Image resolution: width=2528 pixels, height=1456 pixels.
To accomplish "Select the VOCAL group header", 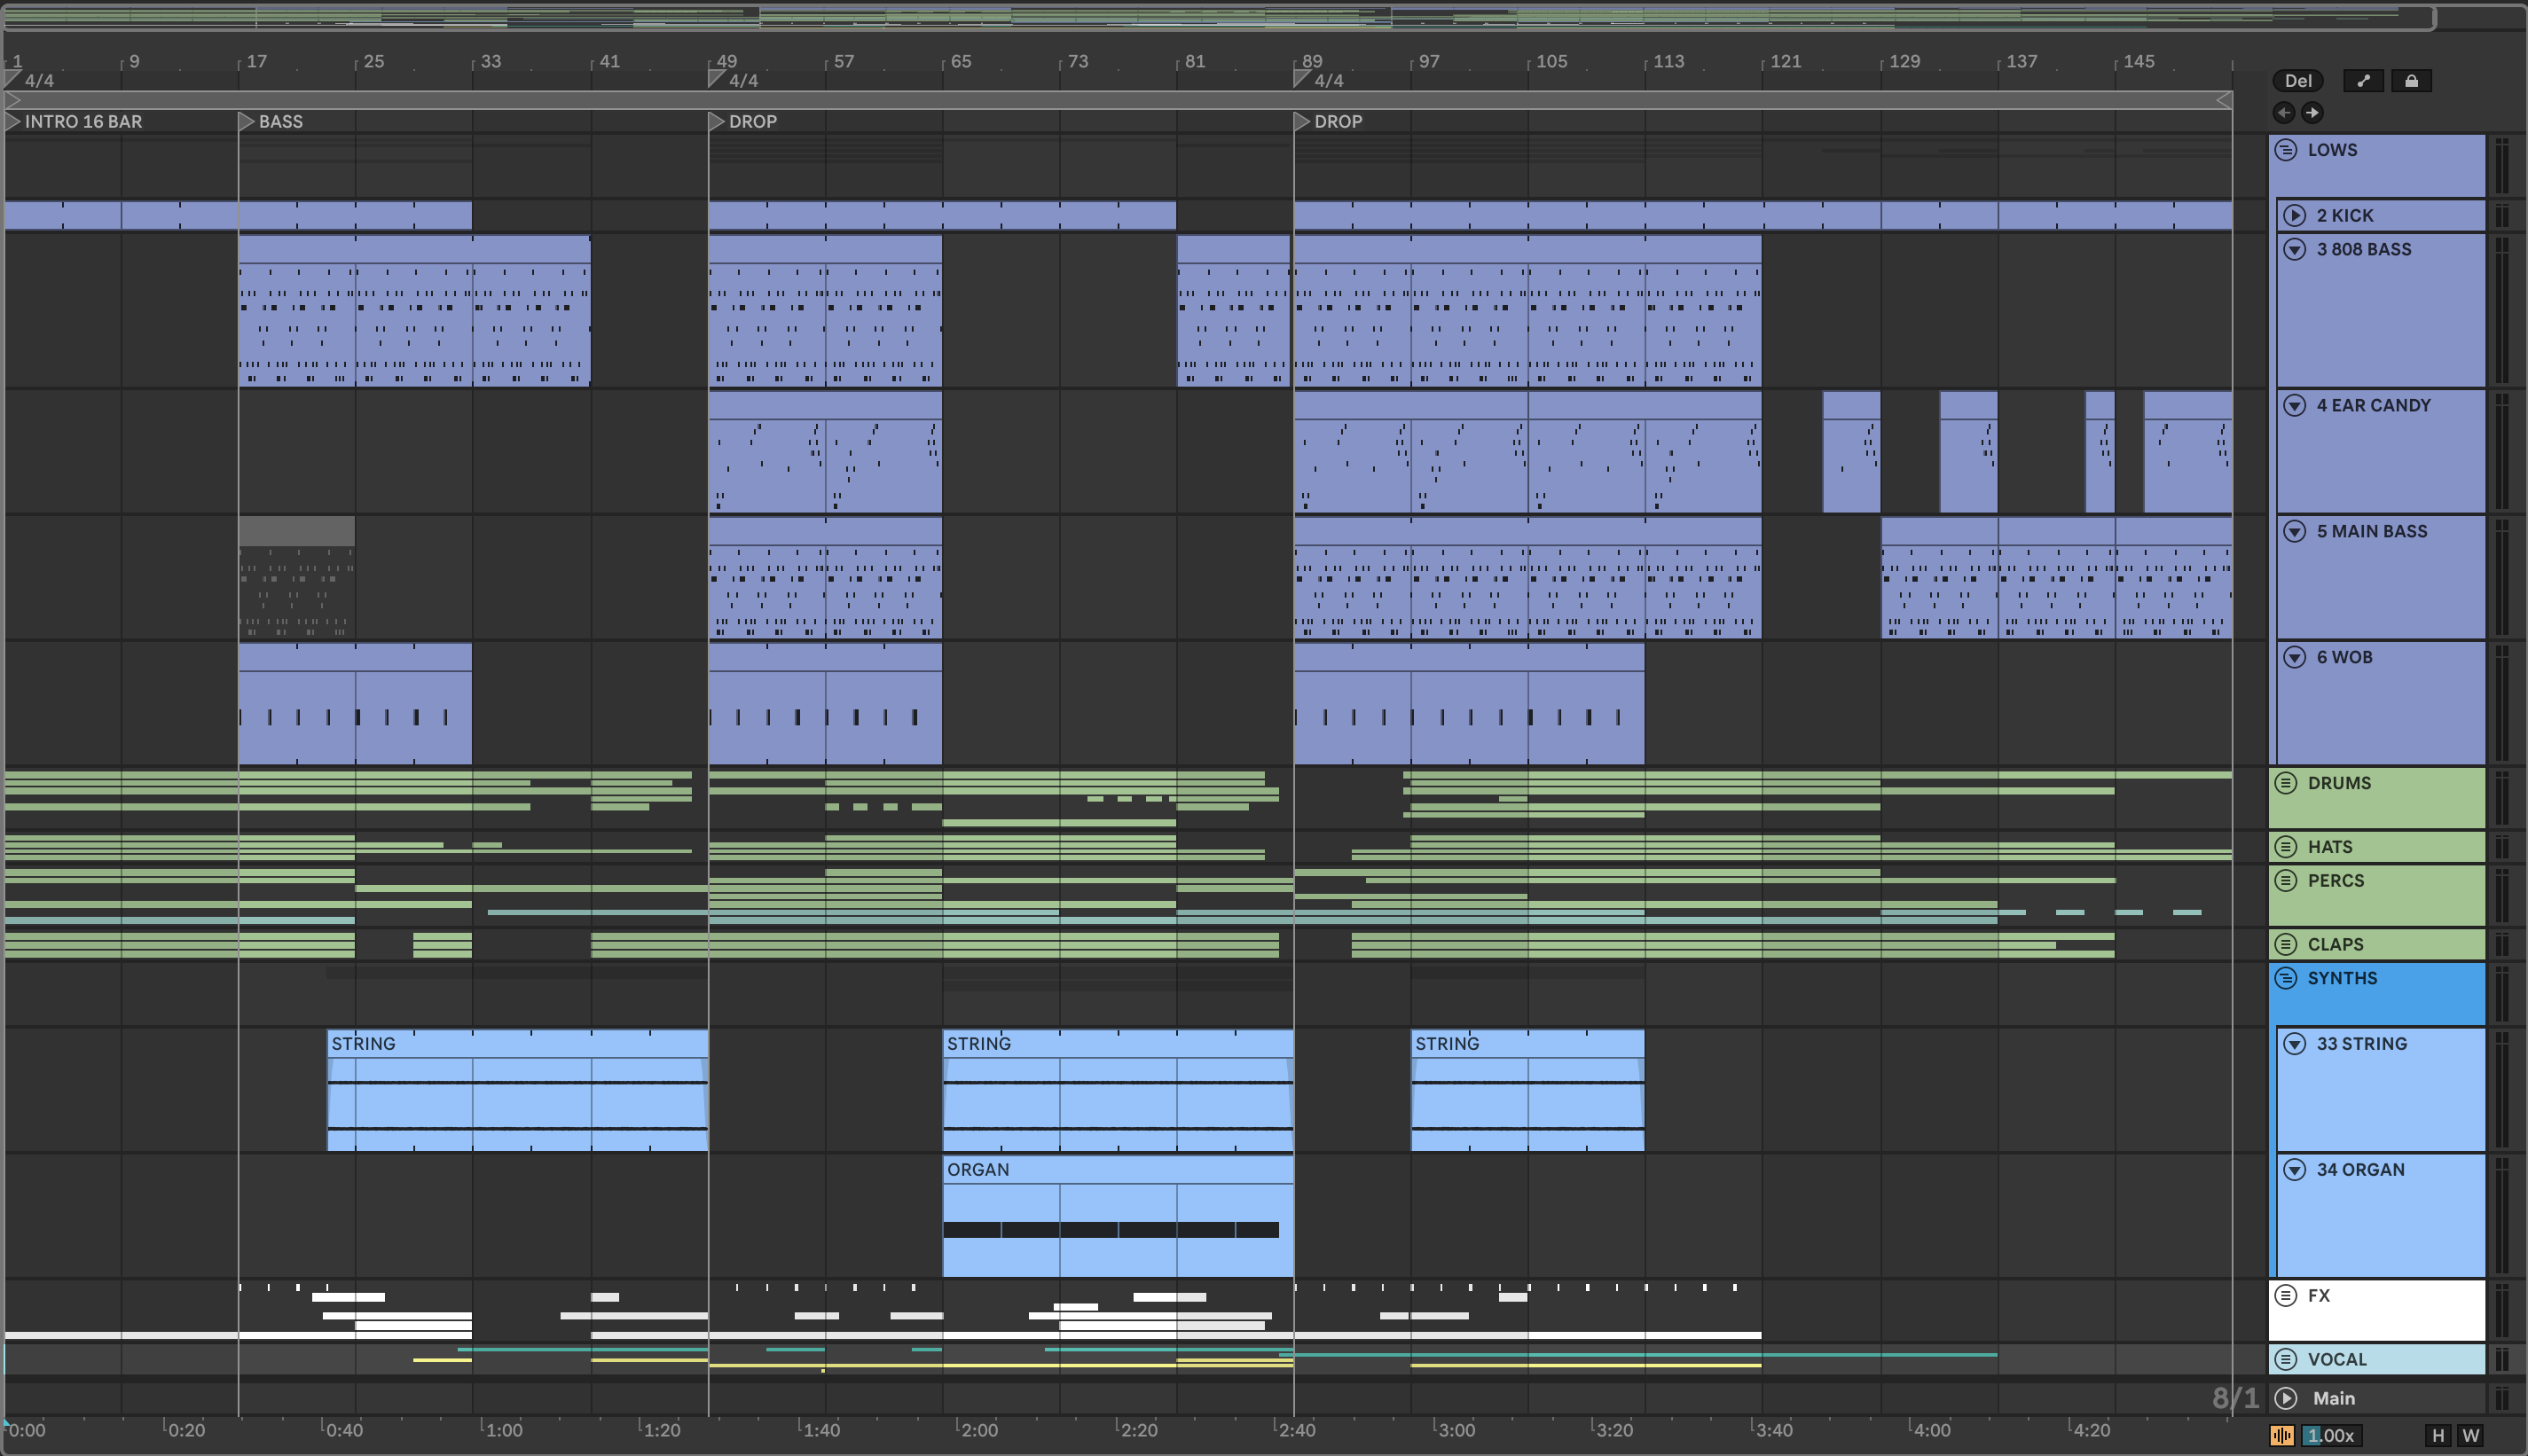I will point(2376,1359).
